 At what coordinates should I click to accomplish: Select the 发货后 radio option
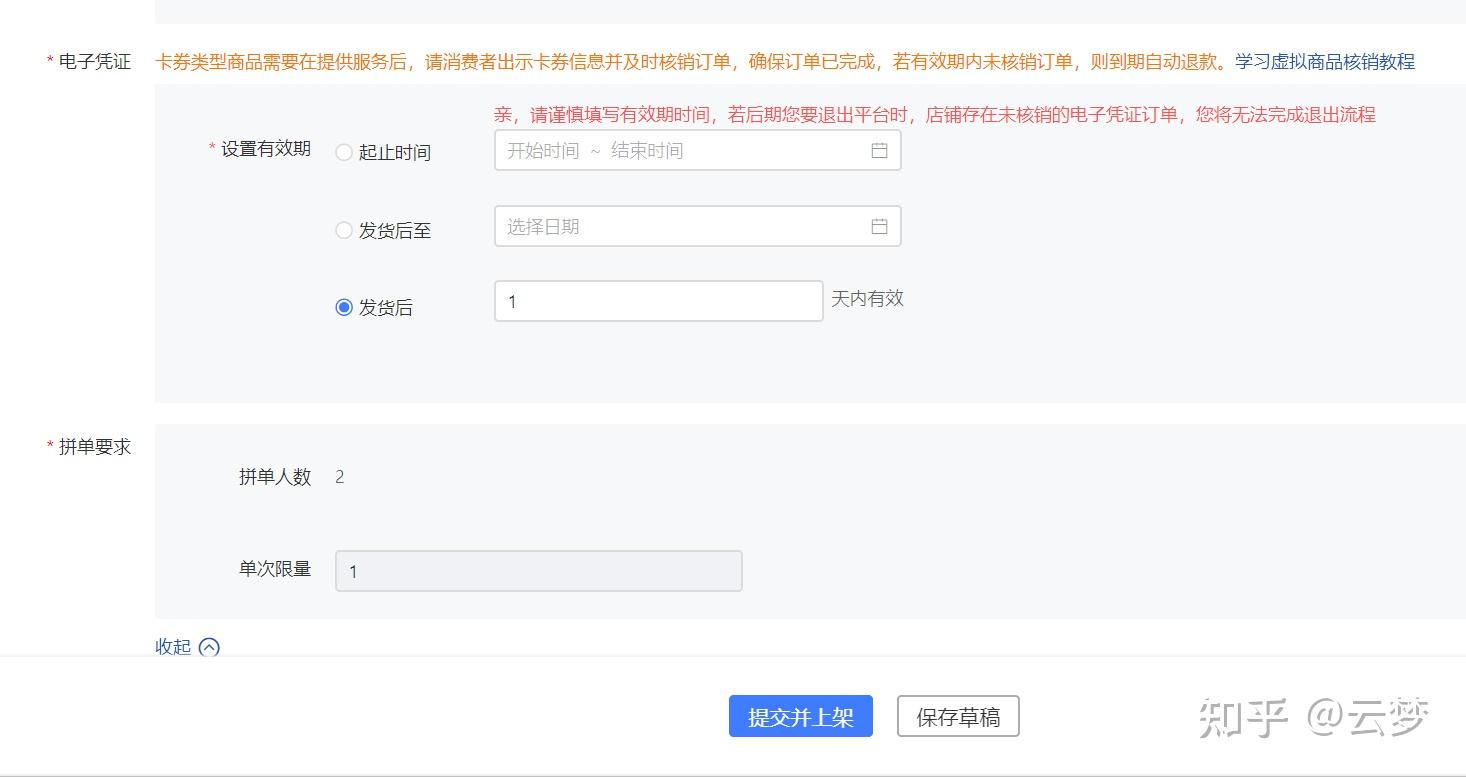click(344, 308)
